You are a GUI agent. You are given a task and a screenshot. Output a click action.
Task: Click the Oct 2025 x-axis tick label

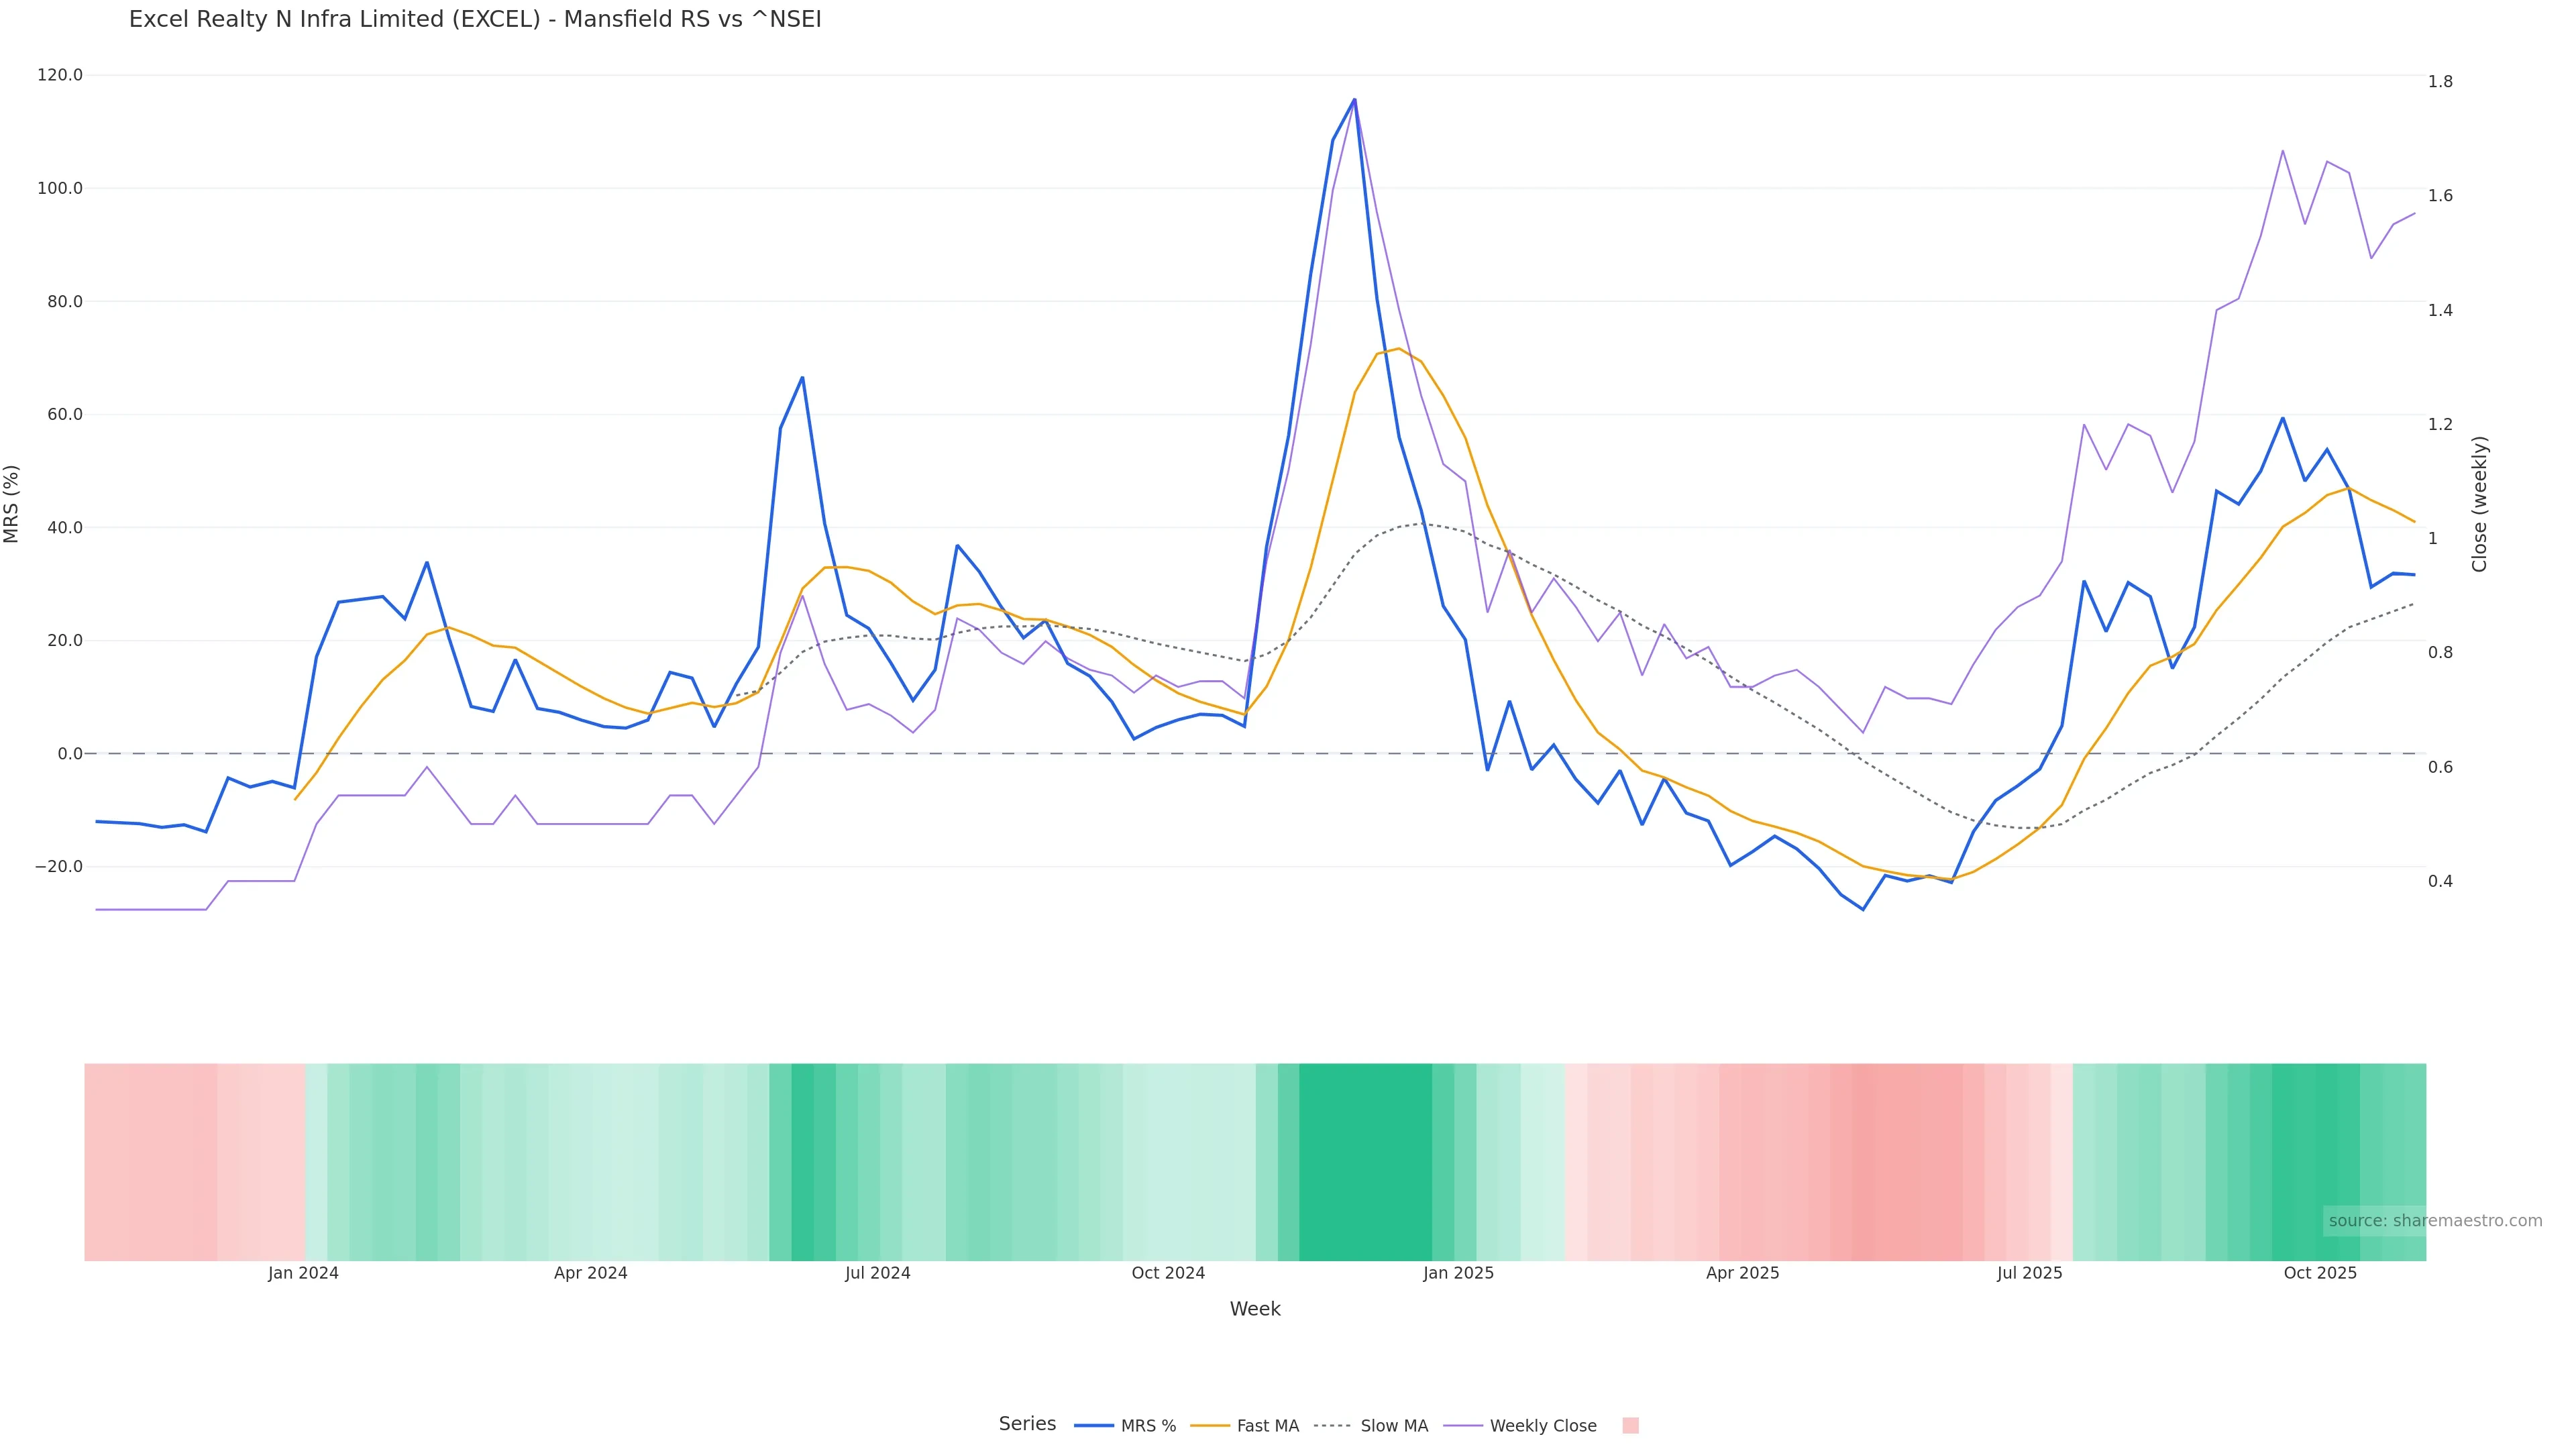click(2320, 1273)
